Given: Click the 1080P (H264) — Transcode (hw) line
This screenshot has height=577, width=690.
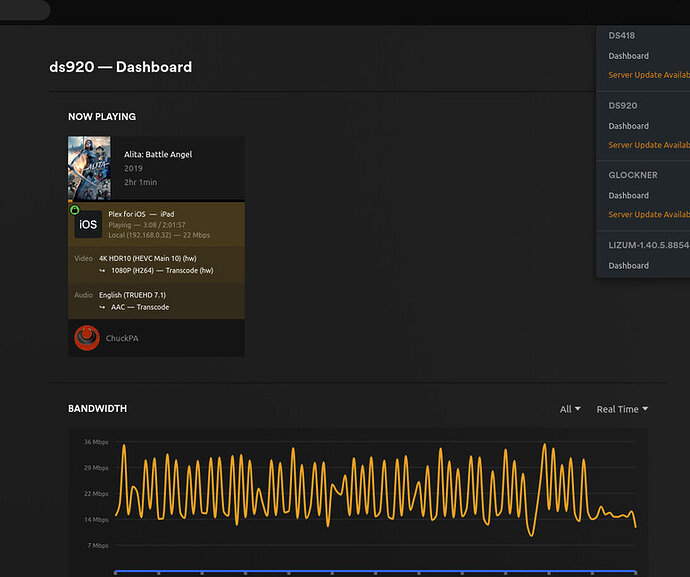Looking at the screenshot, I should click(x=162, y=270).
